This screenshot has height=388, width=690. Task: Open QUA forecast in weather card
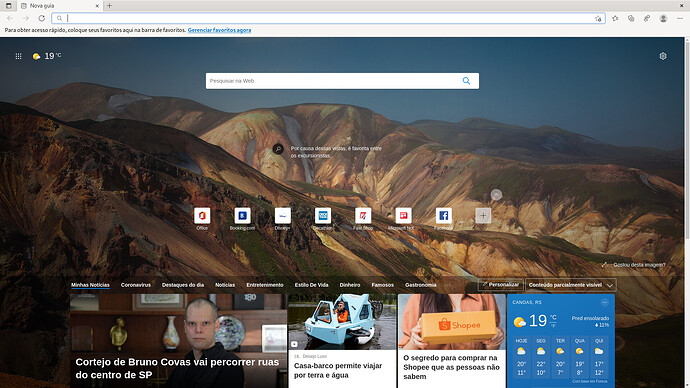coord(580,357)
